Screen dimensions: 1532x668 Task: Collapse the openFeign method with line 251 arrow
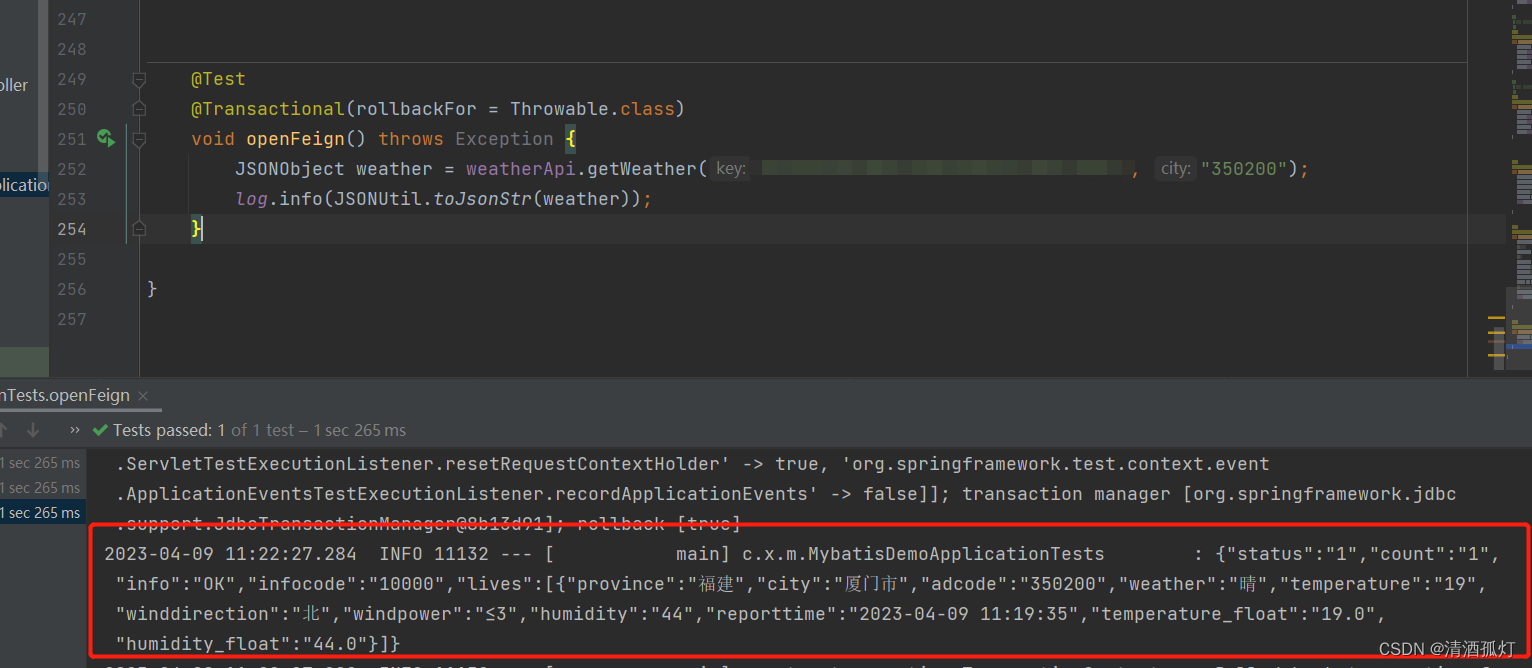(x=139, y=139)
